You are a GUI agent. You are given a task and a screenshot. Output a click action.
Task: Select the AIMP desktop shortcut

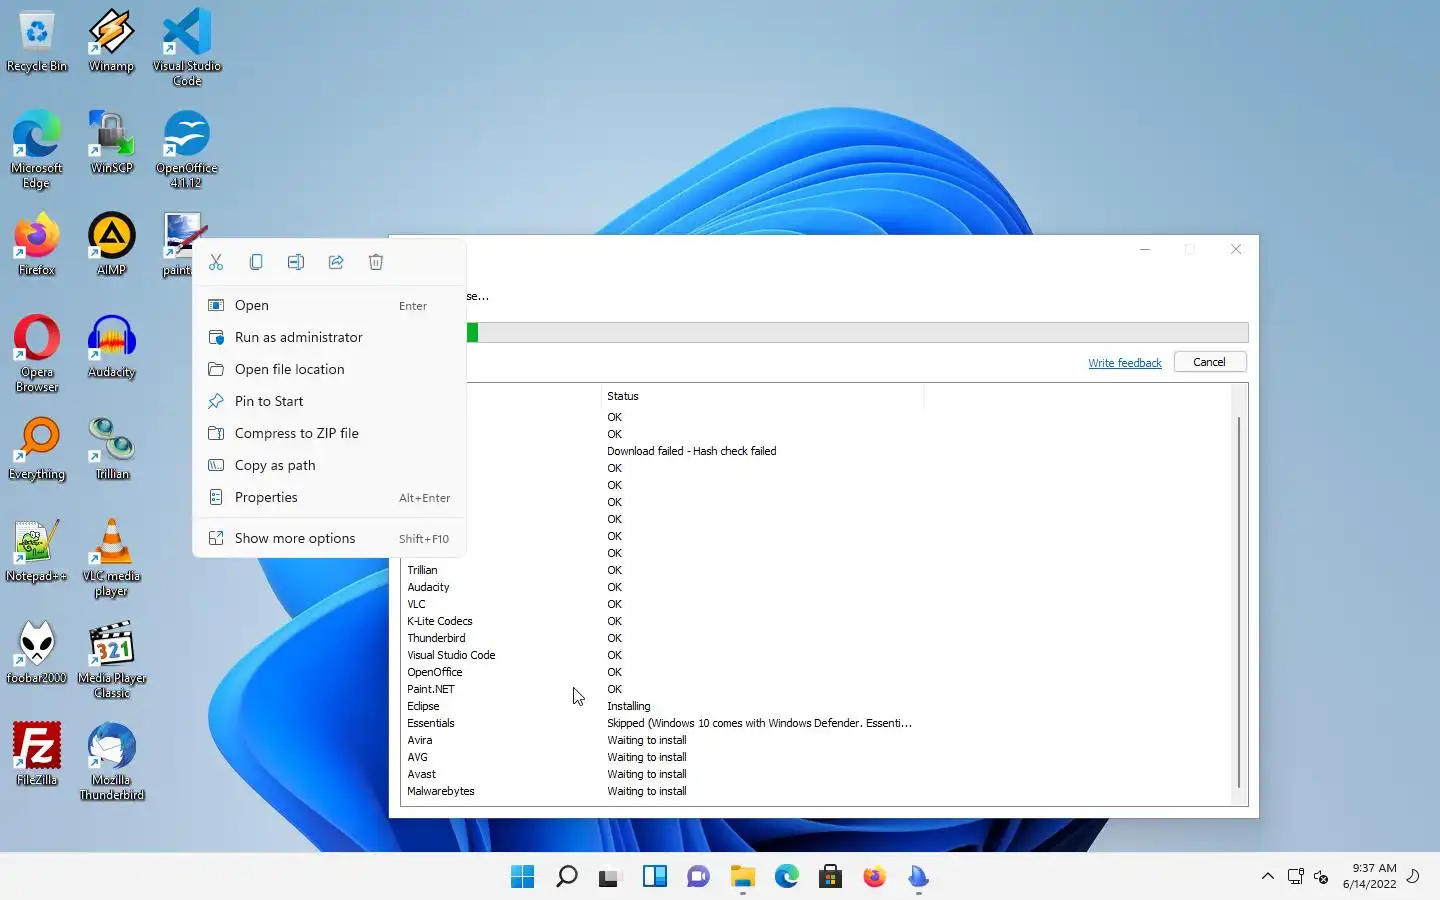(111, 245)
